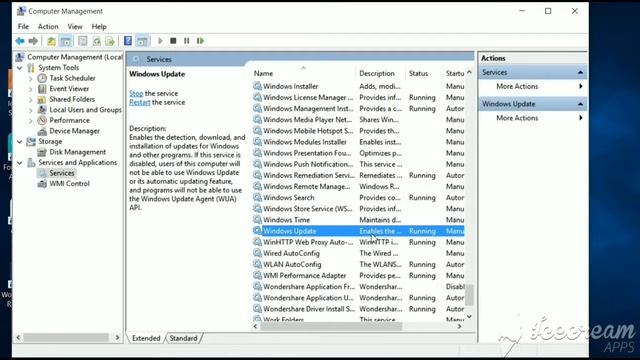This screenshot has height=360, width=640.
Task: Collapse the Storage node
Action: coord(20,142)
